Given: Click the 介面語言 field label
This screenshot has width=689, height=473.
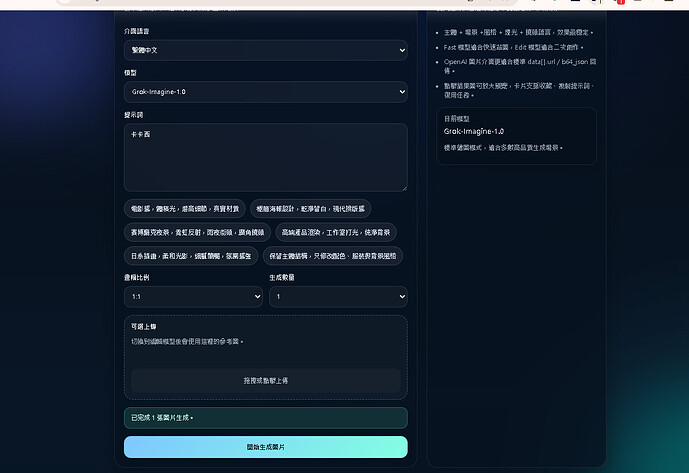Looking at the screenshot, I should [x=137, y=31].
